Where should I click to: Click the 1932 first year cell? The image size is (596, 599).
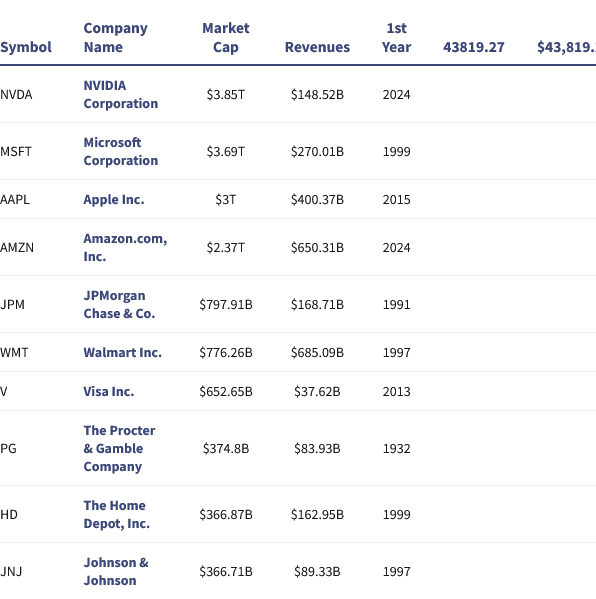coord(397,448)
